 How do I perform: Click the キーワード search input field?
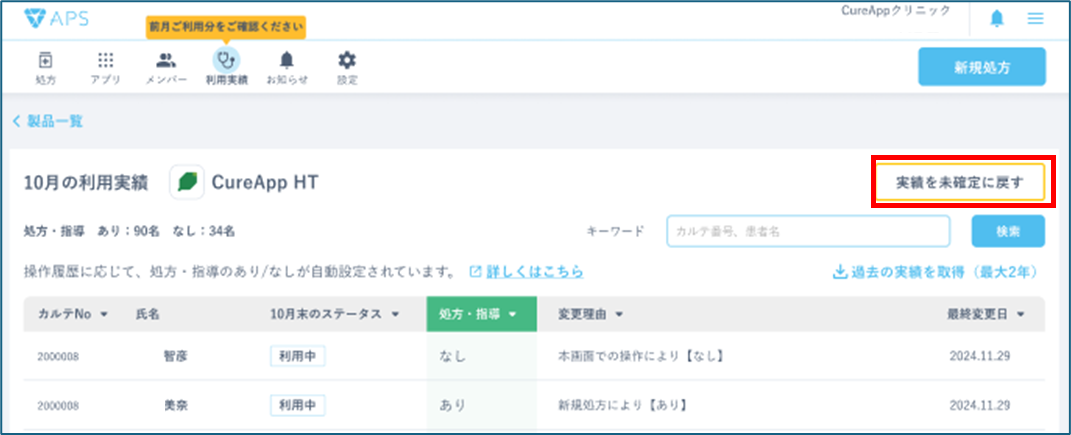click(808, 231)
